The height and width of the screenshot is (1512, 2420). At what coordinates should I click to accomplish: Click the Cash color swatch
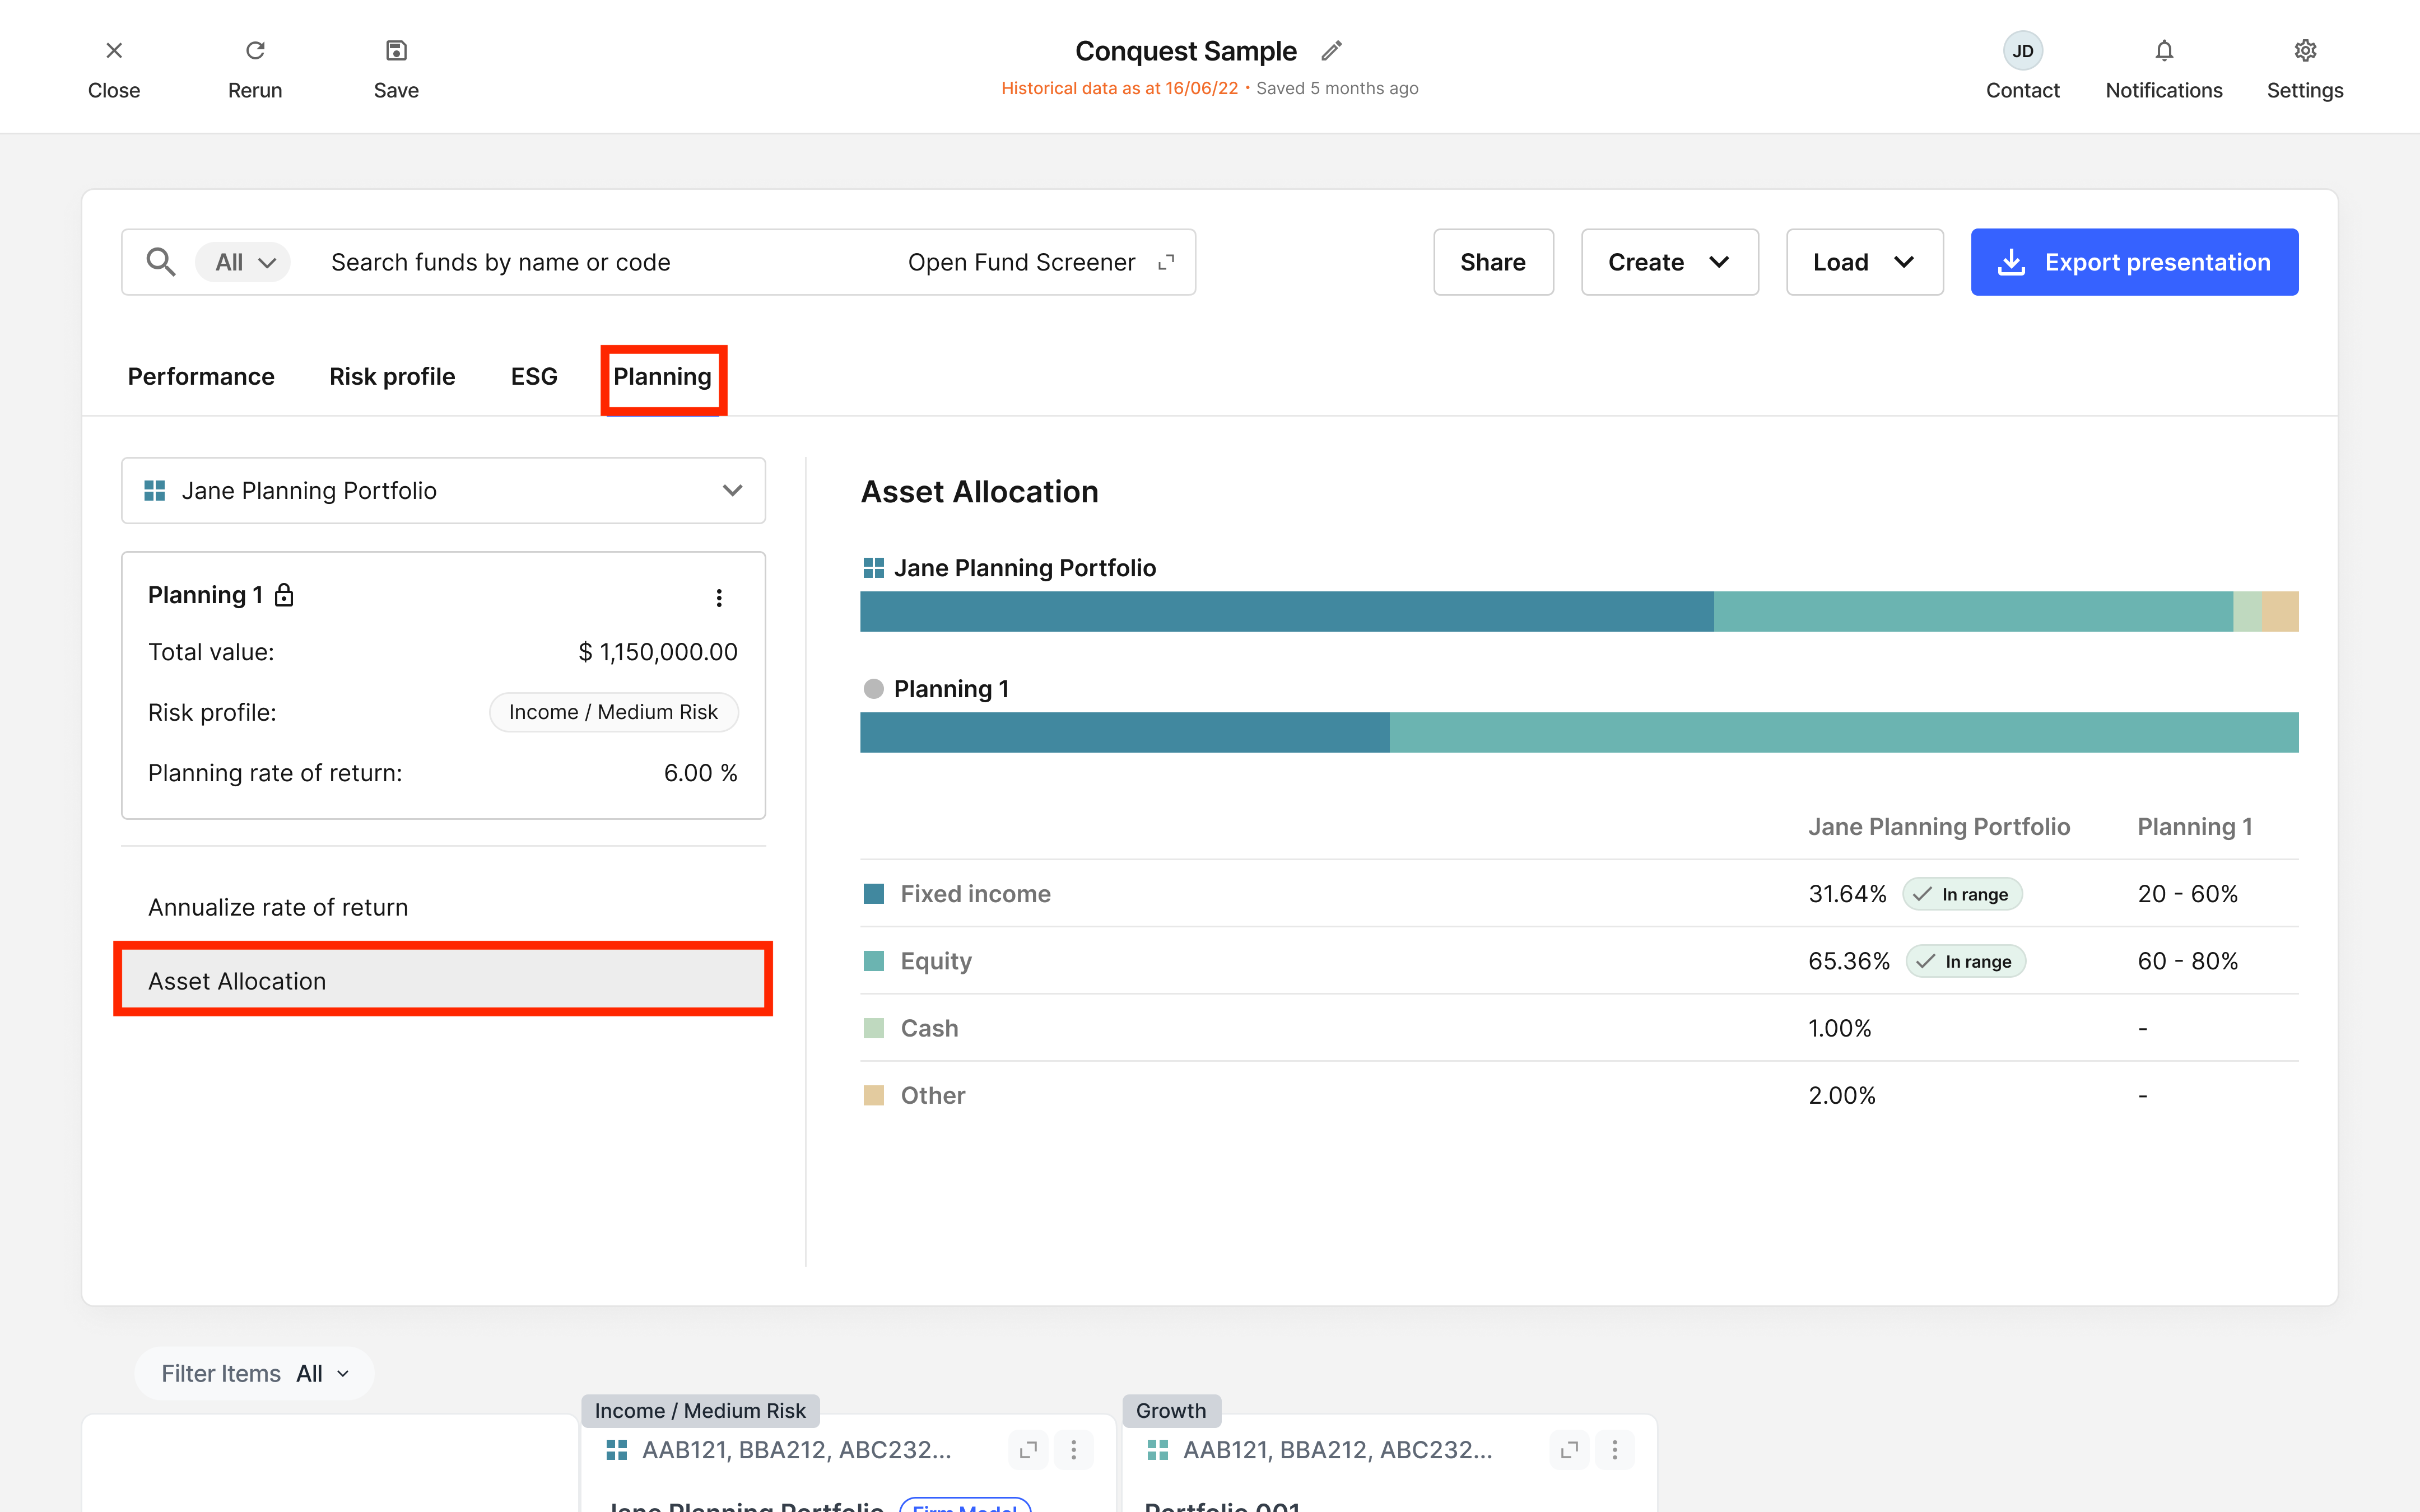(873, 1028)
